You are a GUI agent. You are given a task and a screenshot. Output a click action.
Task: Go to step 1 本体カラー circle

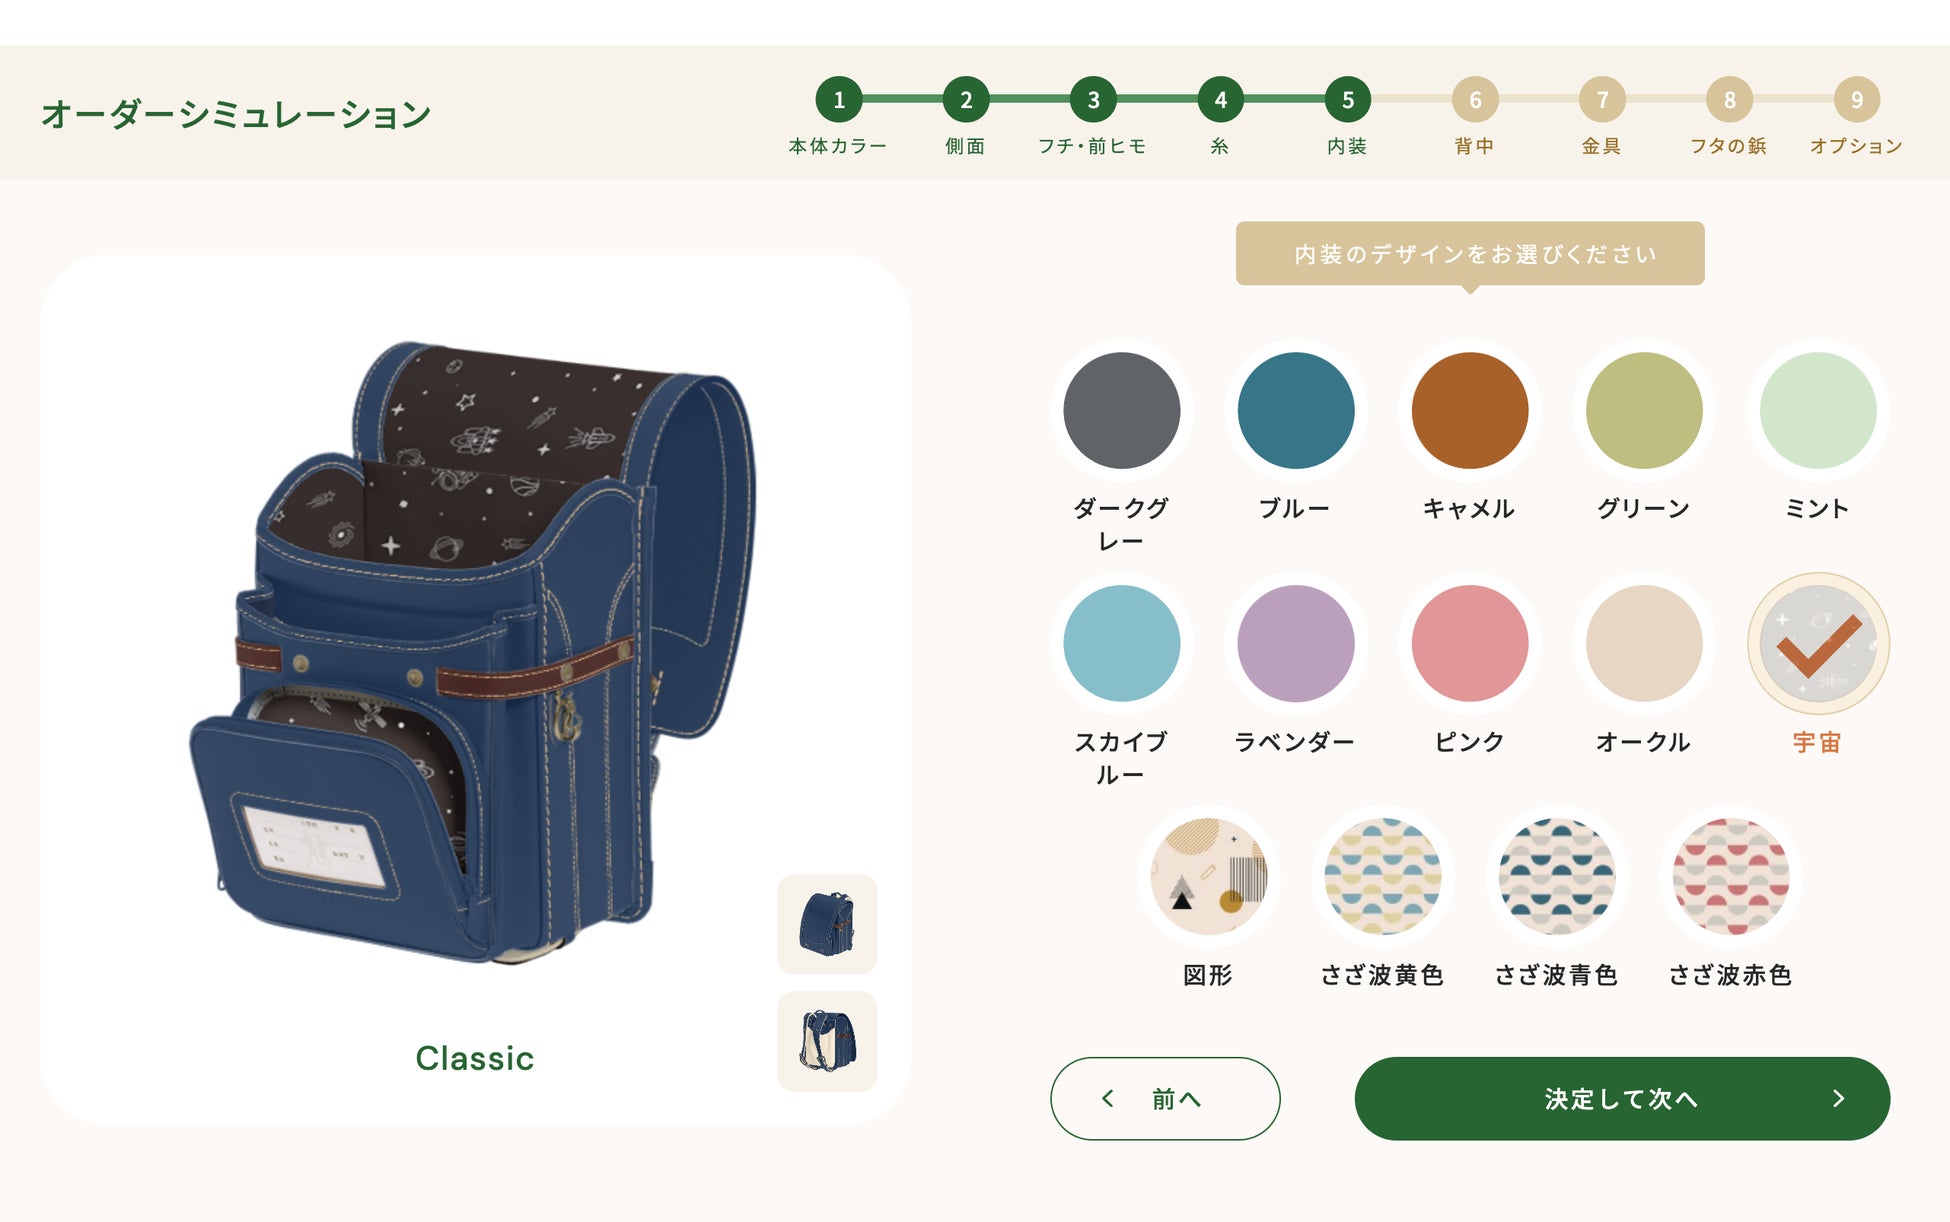tap(839, 100)
